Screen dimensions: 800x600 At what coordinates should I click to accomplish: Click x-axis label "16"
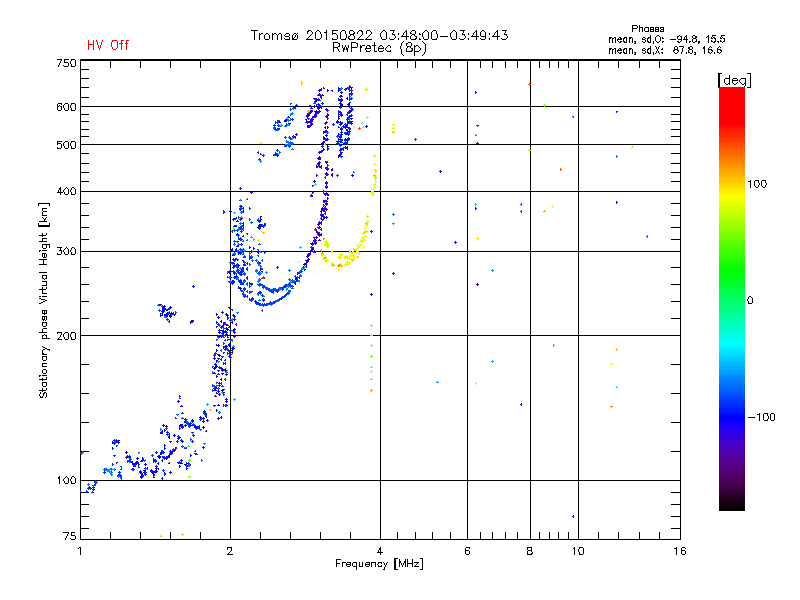680,551
